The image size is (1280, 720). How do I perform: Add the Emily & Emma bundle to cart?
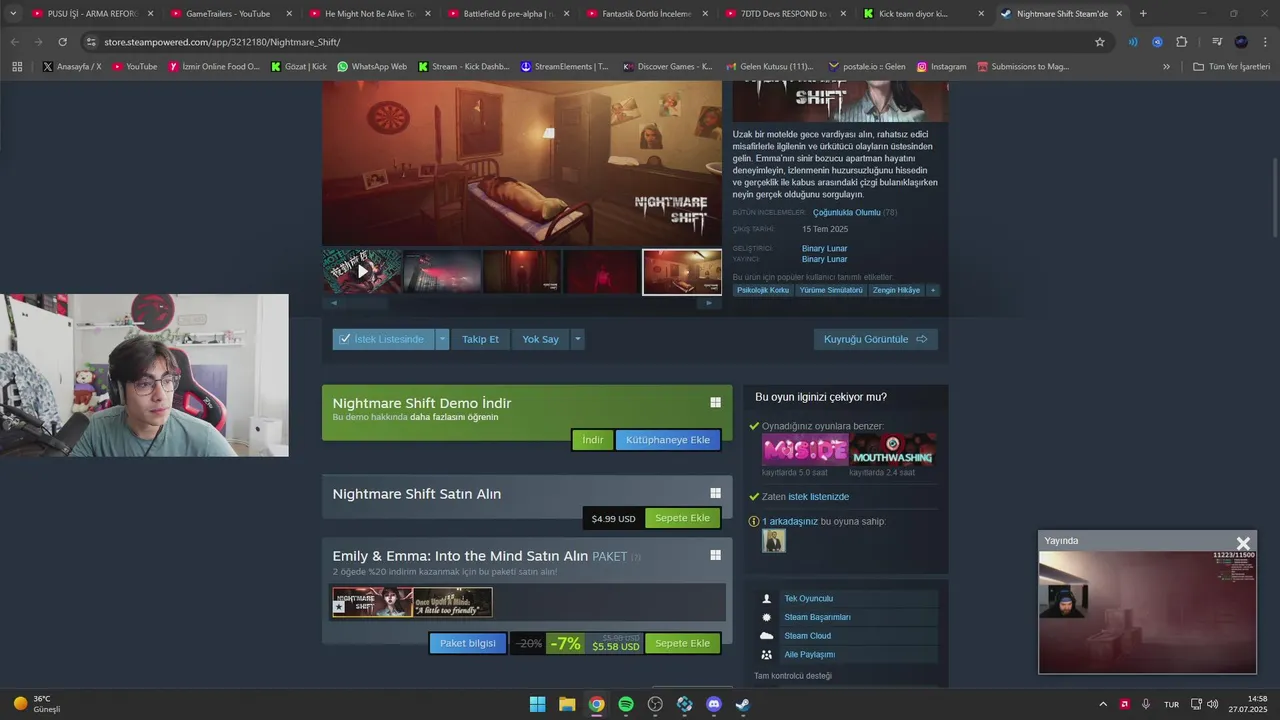pos(682,644)
